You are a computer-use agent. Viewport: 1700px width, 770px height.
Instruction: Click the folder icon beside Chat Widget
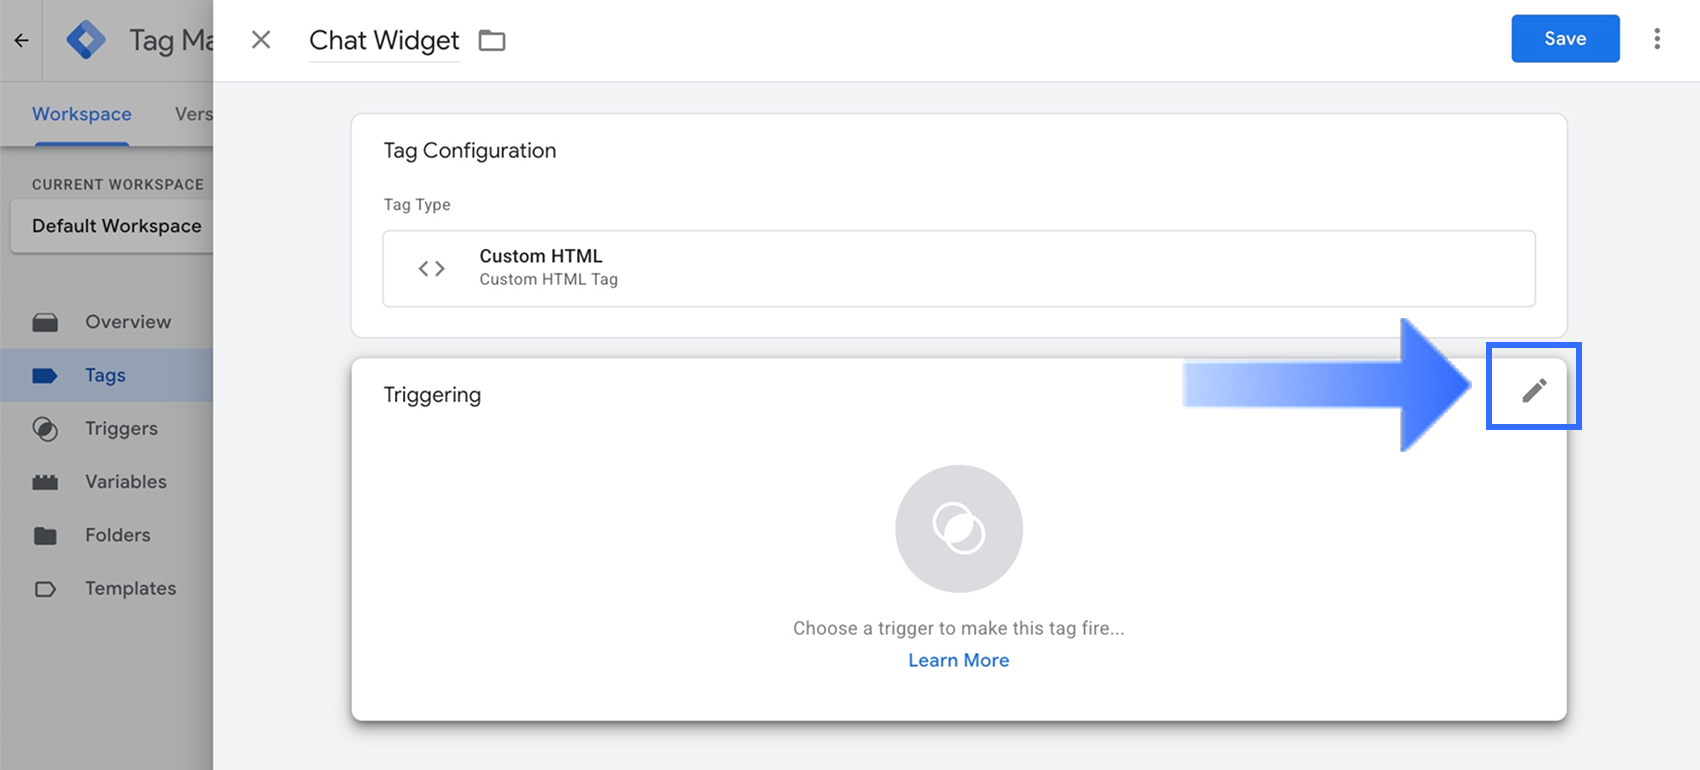pyautogui.click(x=492, y=41)
